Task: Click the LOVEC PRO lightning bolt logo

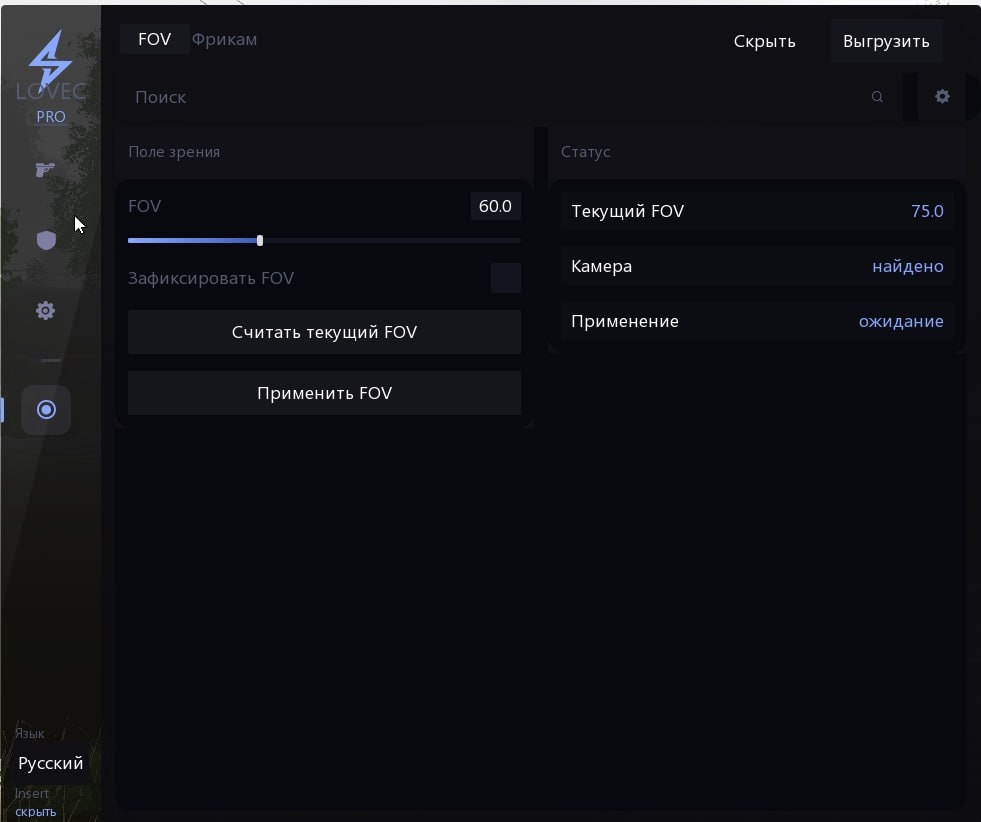Action: (50, 62)
